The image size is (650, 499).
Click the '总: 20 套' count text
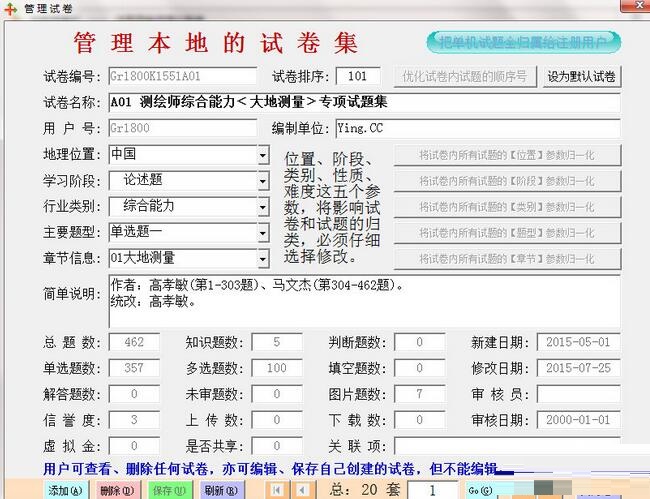click(365, 490)
